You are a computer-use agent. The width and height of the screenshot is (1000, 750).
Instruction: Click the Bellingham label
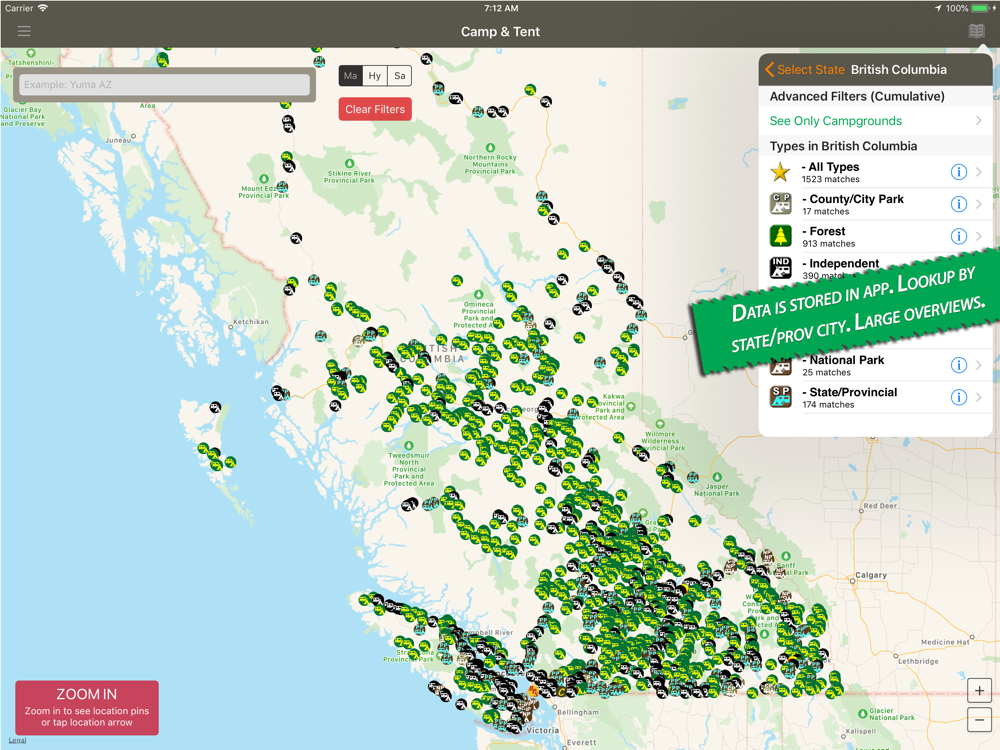coord(578,712)
